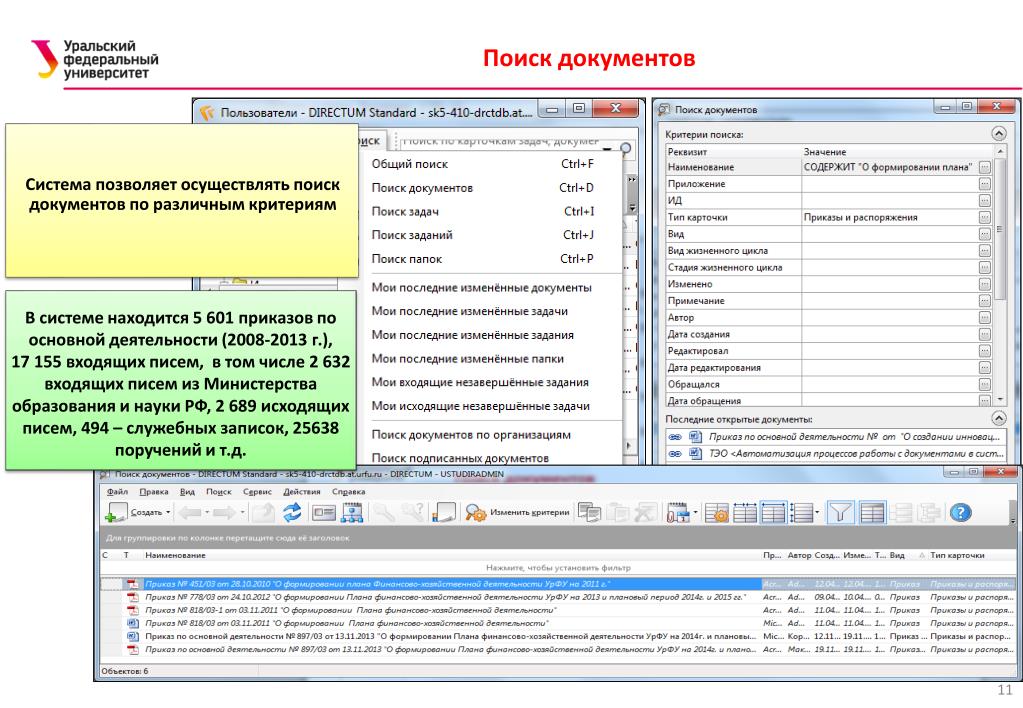Viewport: 1023px width, 708px height.
Task: Choose Общий поиск menu entry
Action: 483,164
